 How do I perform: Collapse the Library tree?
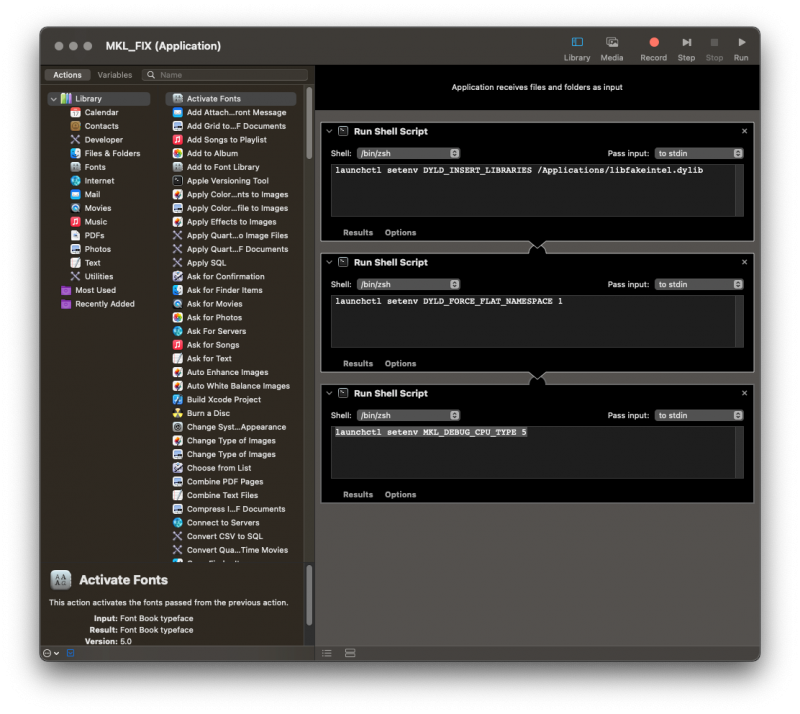coord(54,99)
